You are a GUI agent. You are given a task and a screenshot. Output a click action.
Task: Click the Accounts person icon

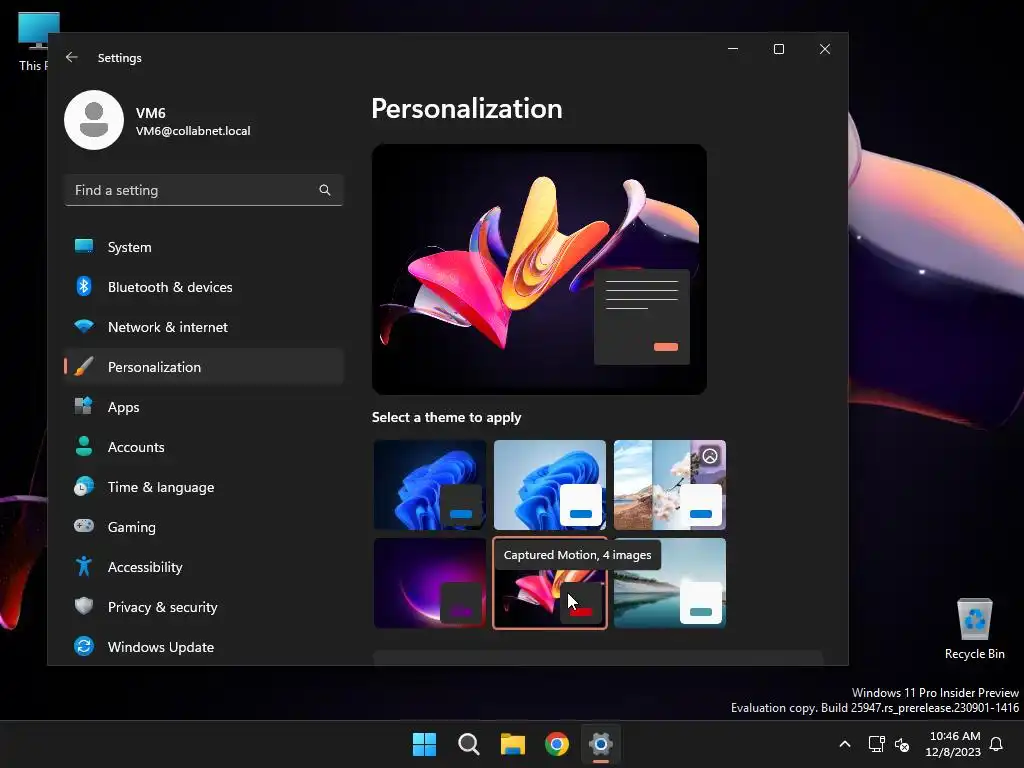[84, 446]
